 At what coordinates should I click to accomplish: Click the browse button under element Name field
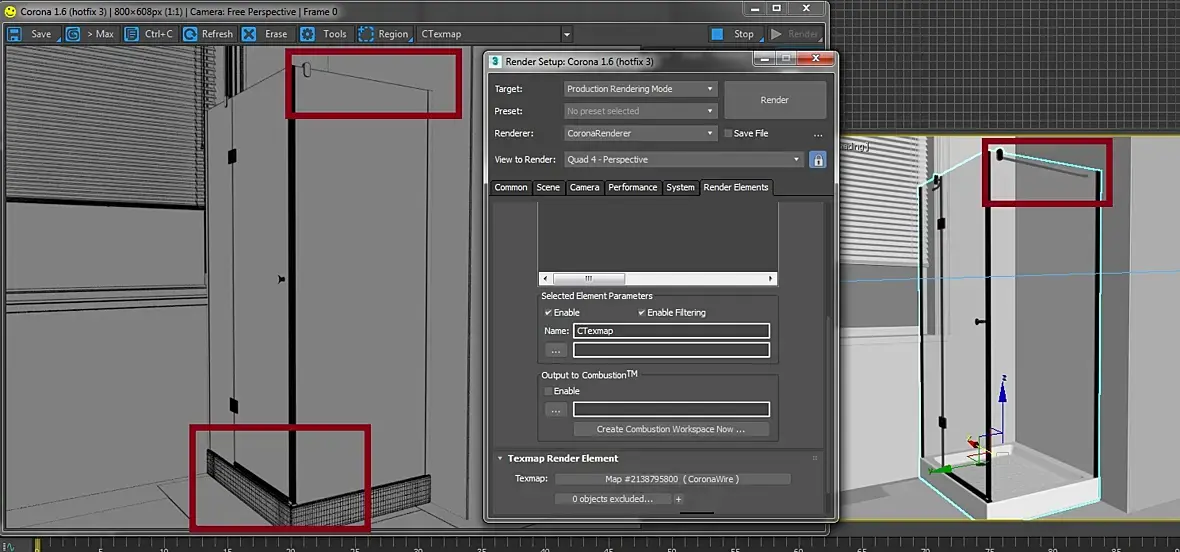[555, 350]
